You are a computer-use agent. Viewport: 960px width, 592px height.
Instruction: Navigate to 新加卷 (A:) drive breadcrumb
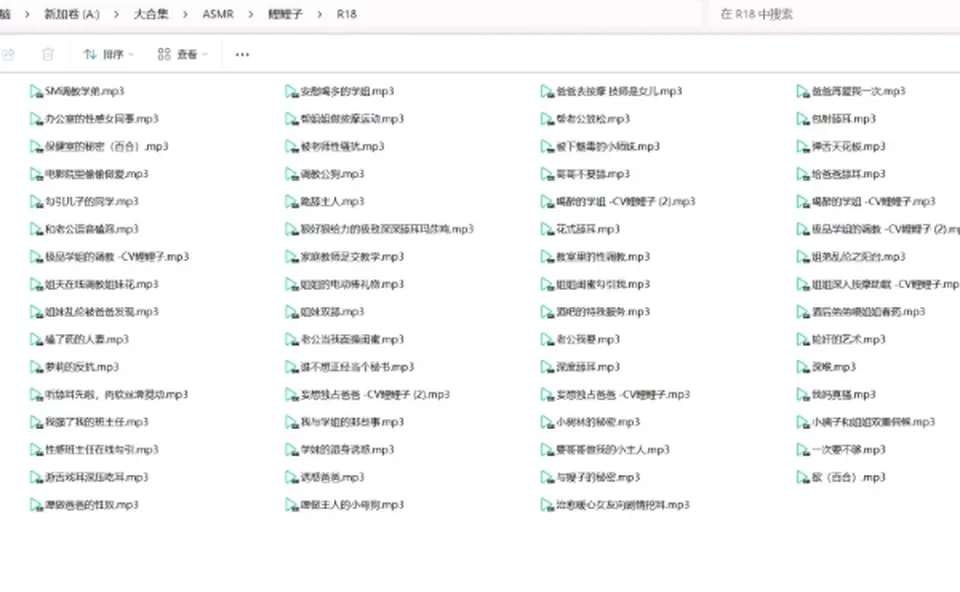[x=72, y=14]
